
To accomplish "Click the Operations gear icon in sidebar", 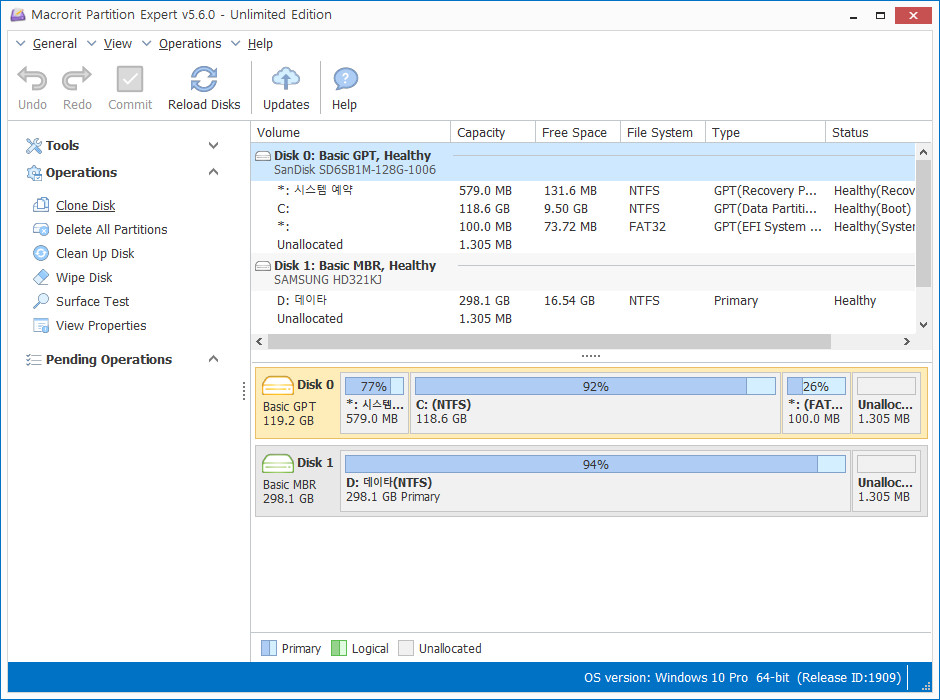I will [x=34, y=173].
